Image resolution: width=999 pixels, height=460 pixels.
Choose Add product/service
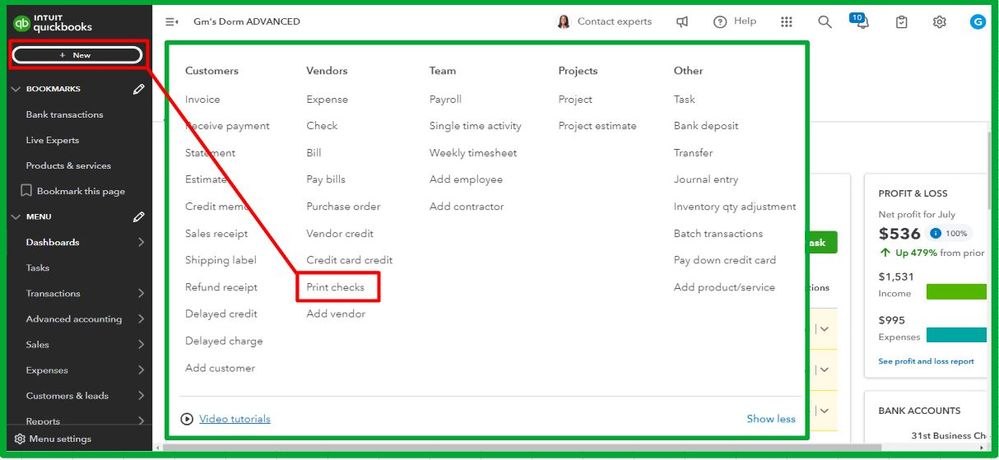pyautogui.click(x=724, y=287)
